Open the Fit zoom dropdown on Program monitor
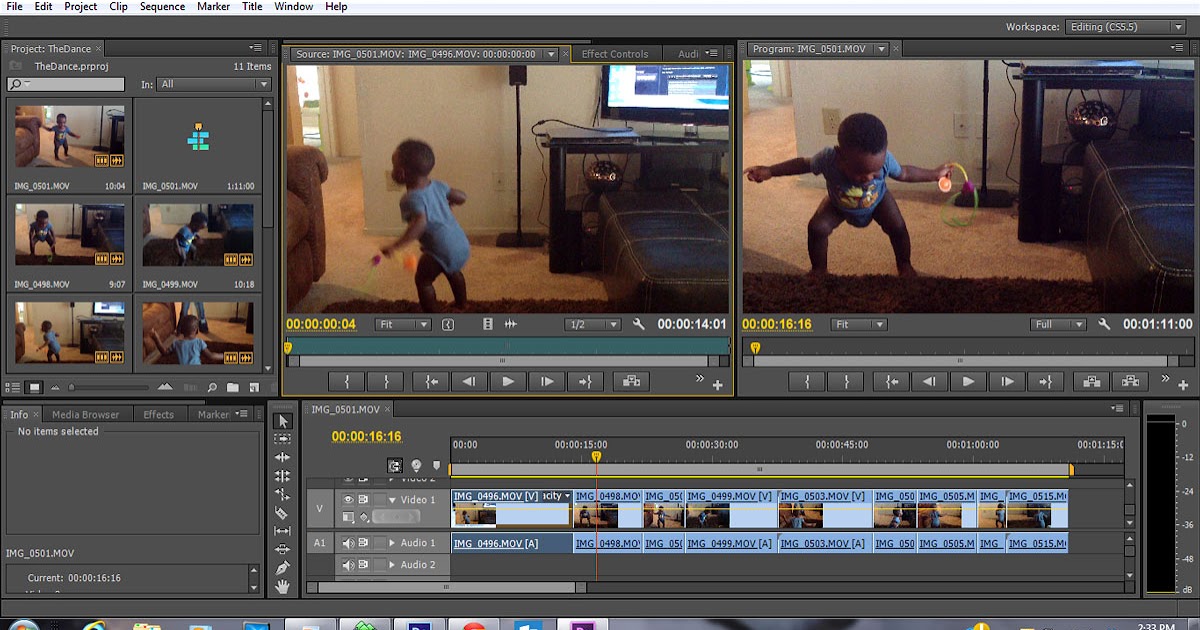 [860, 324]
